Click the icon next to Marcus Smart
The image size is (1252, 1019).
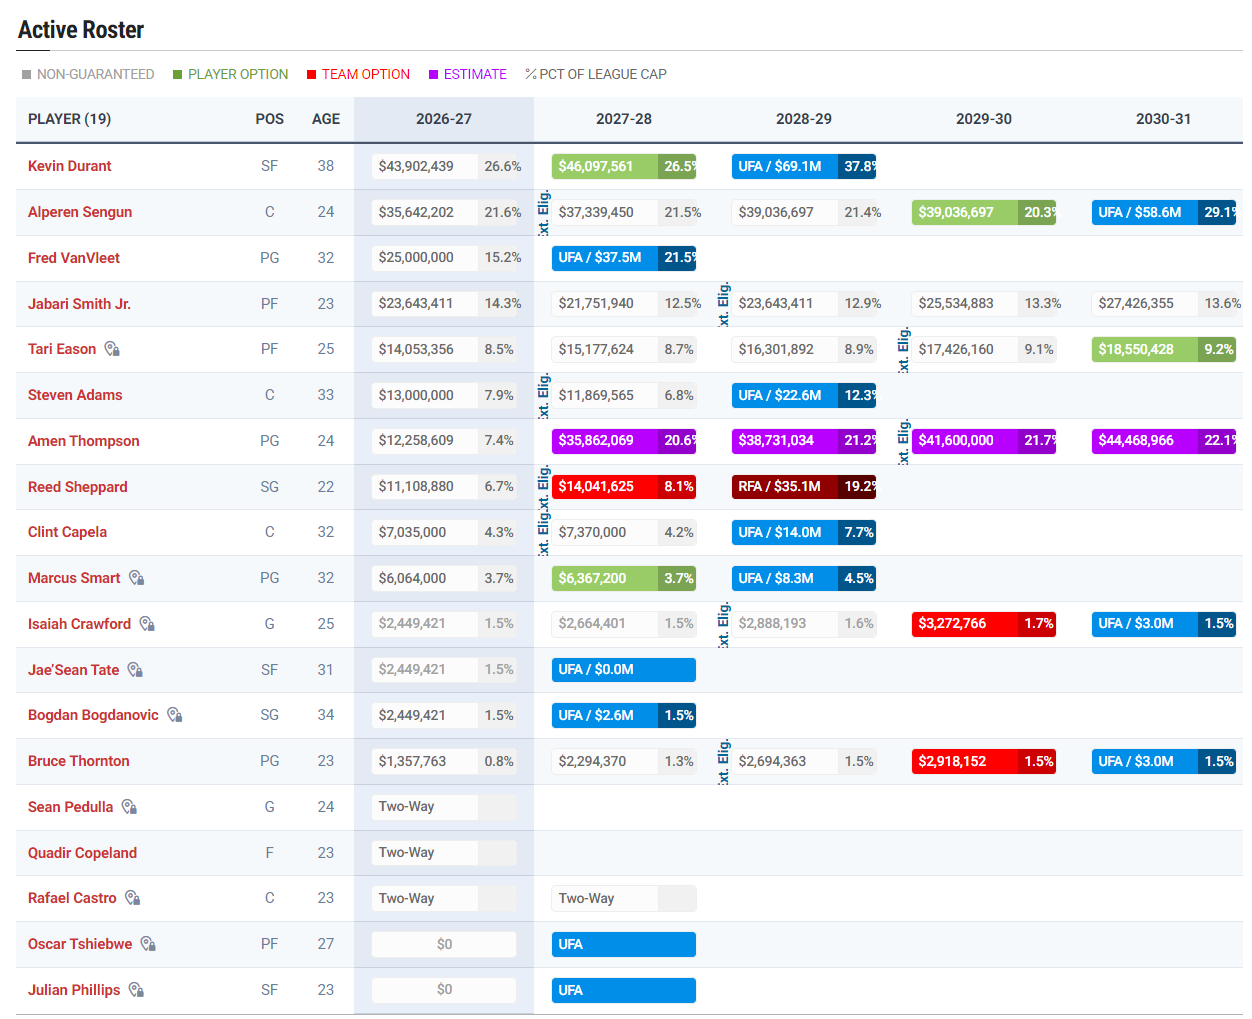tap(136, 578)
